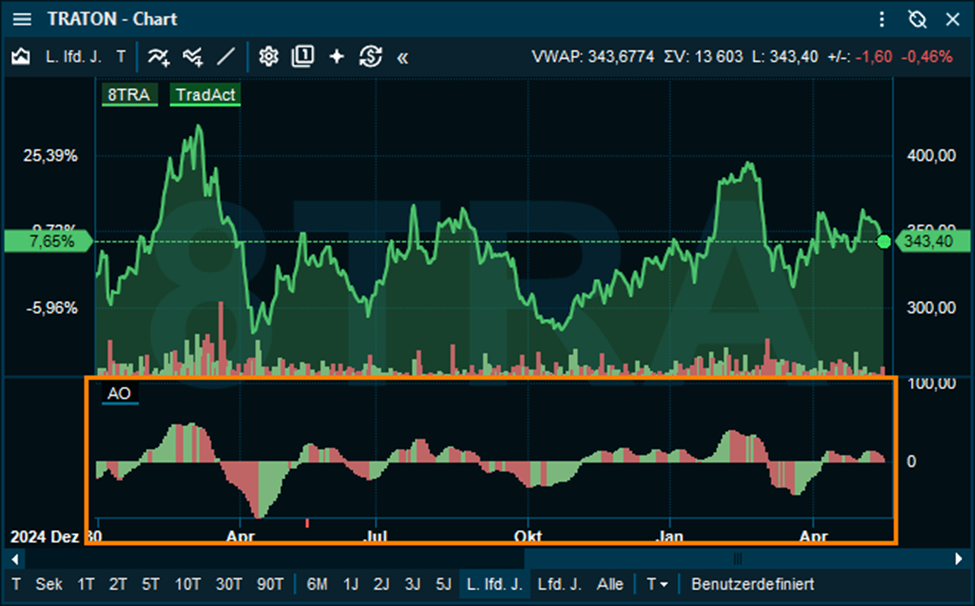Select the 6M time range

317,584
